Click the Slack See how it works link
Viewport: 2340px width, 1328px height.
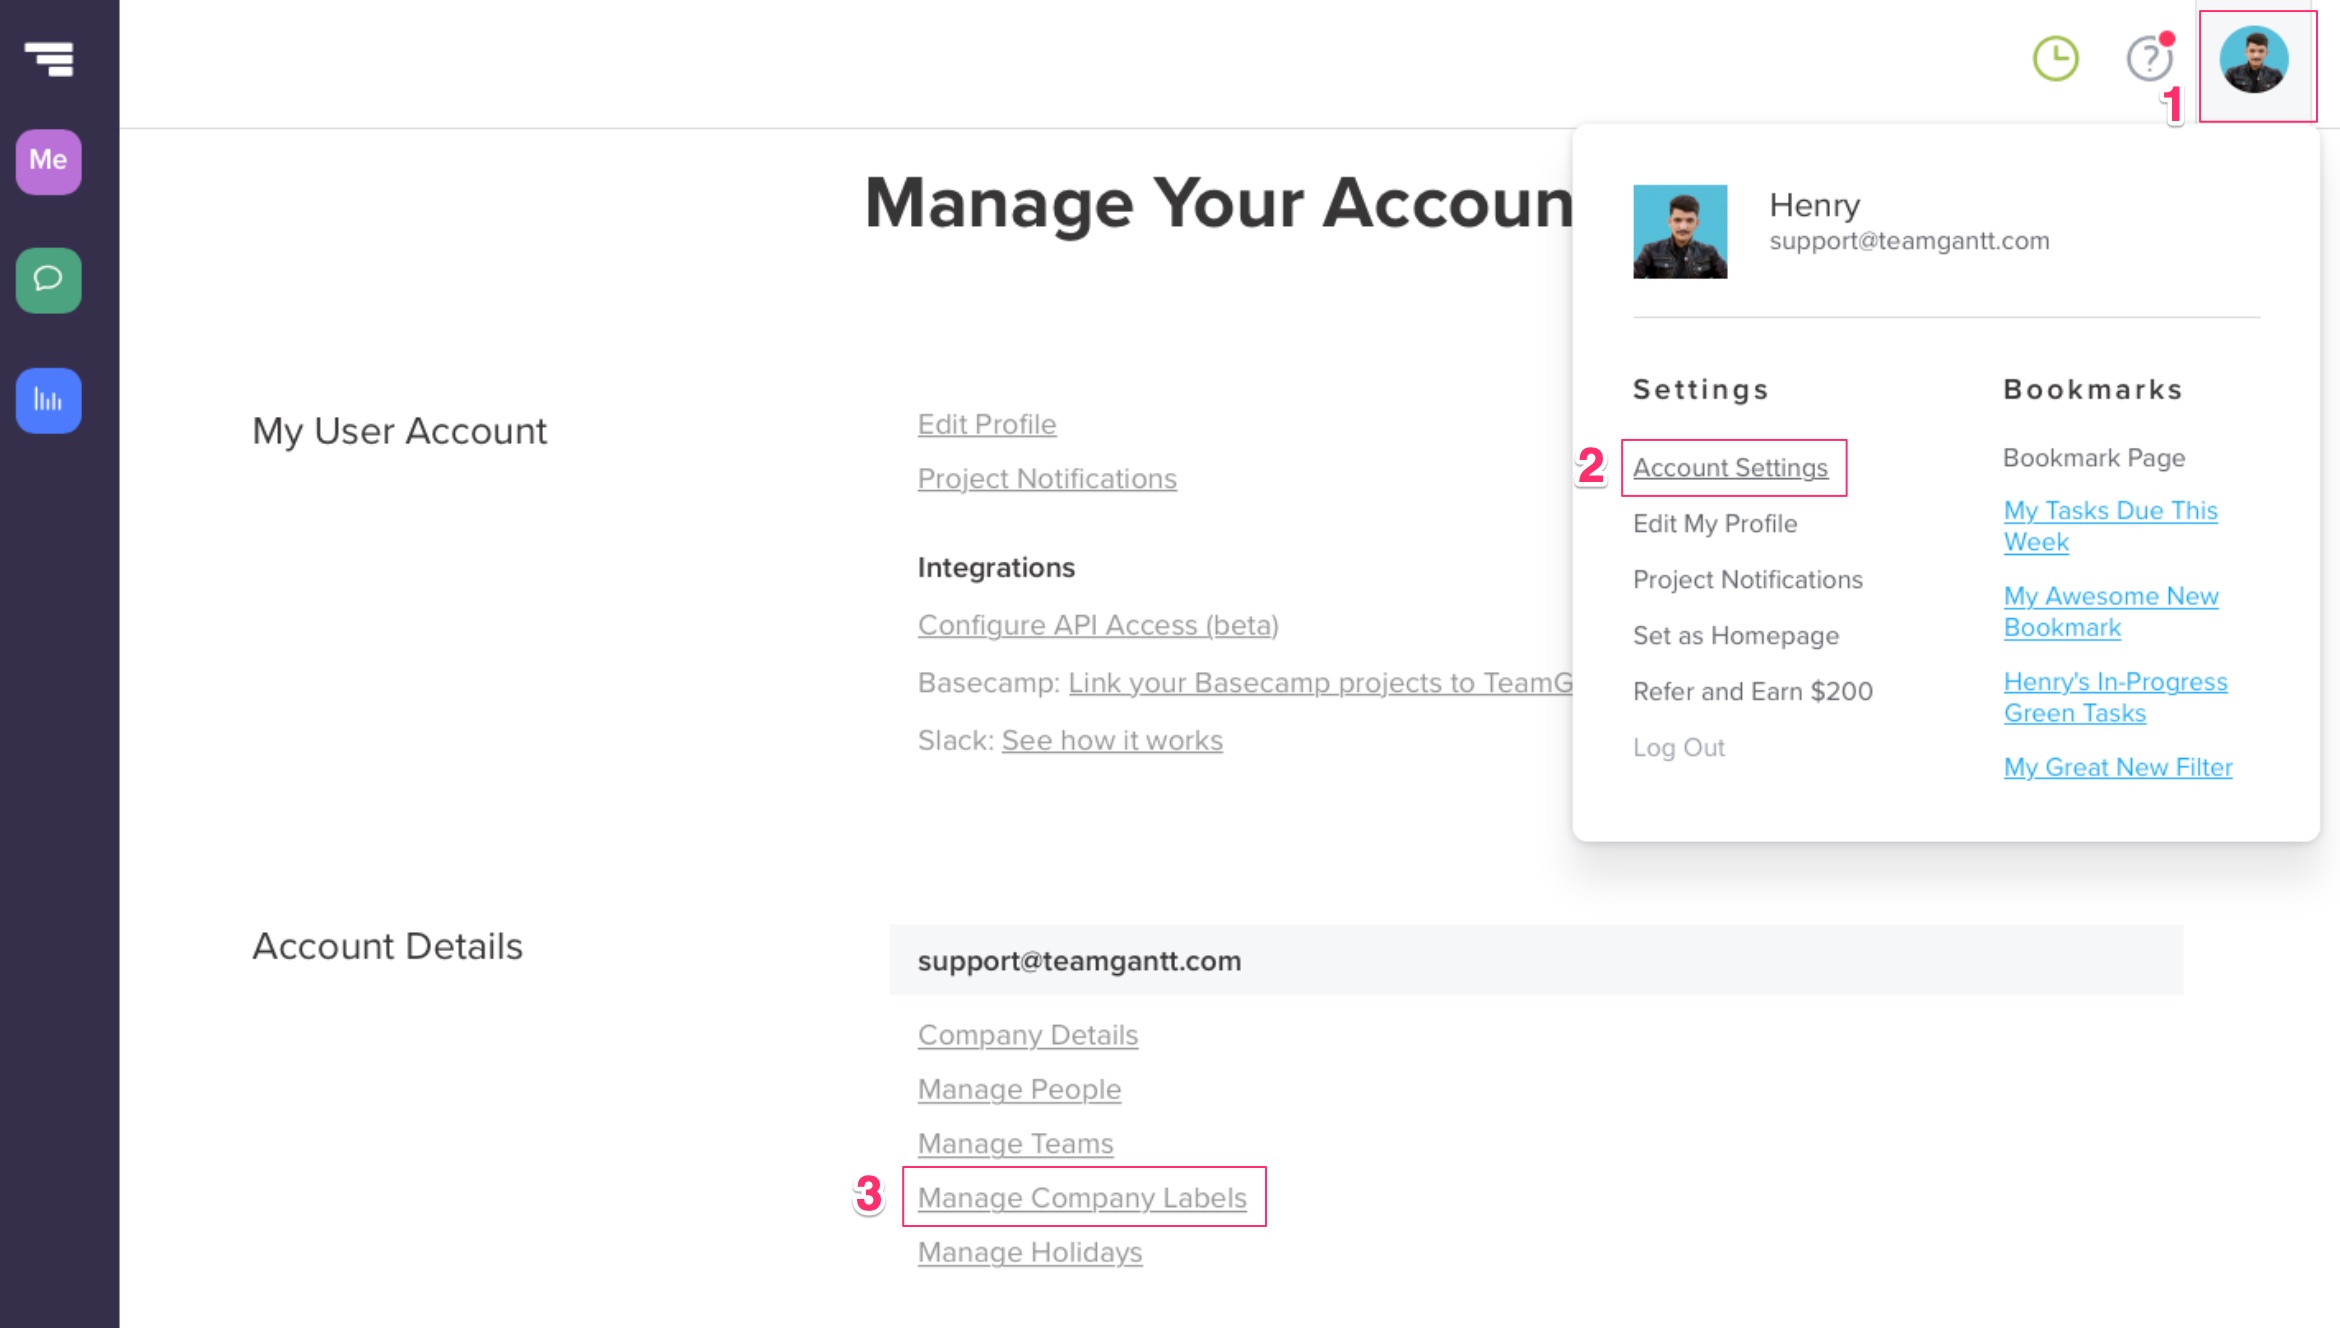coord(1112,740)
